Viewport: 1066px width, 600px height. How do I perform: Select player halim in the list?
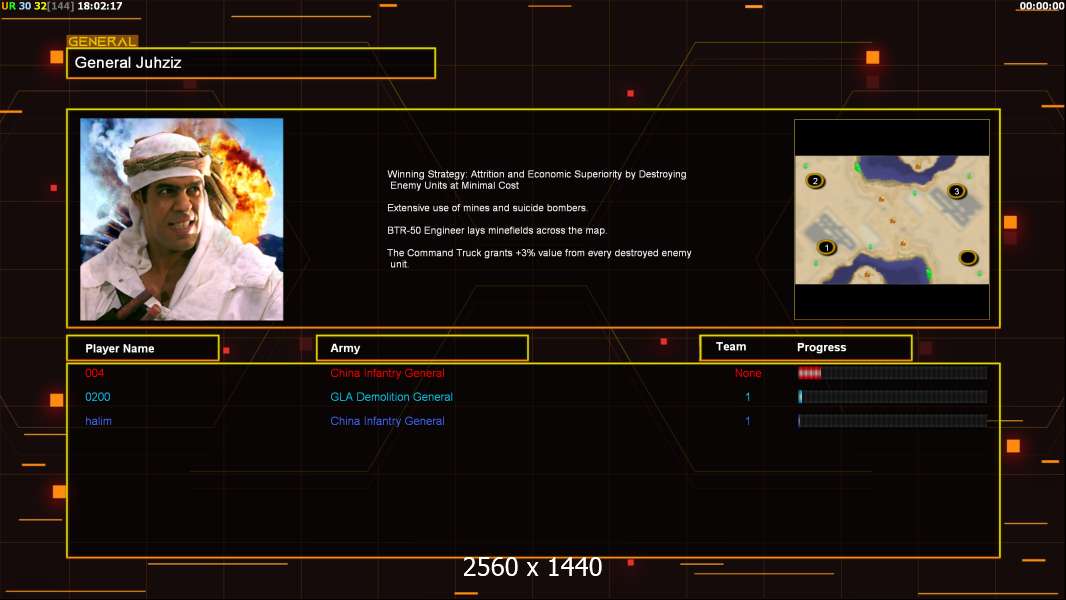click(x=99, y=421)
